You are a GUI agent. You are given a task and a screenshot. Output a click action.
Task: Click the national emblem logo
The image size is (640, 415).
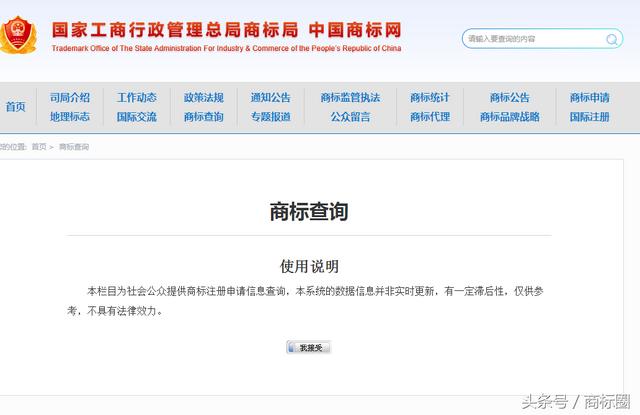click(18, 35)
